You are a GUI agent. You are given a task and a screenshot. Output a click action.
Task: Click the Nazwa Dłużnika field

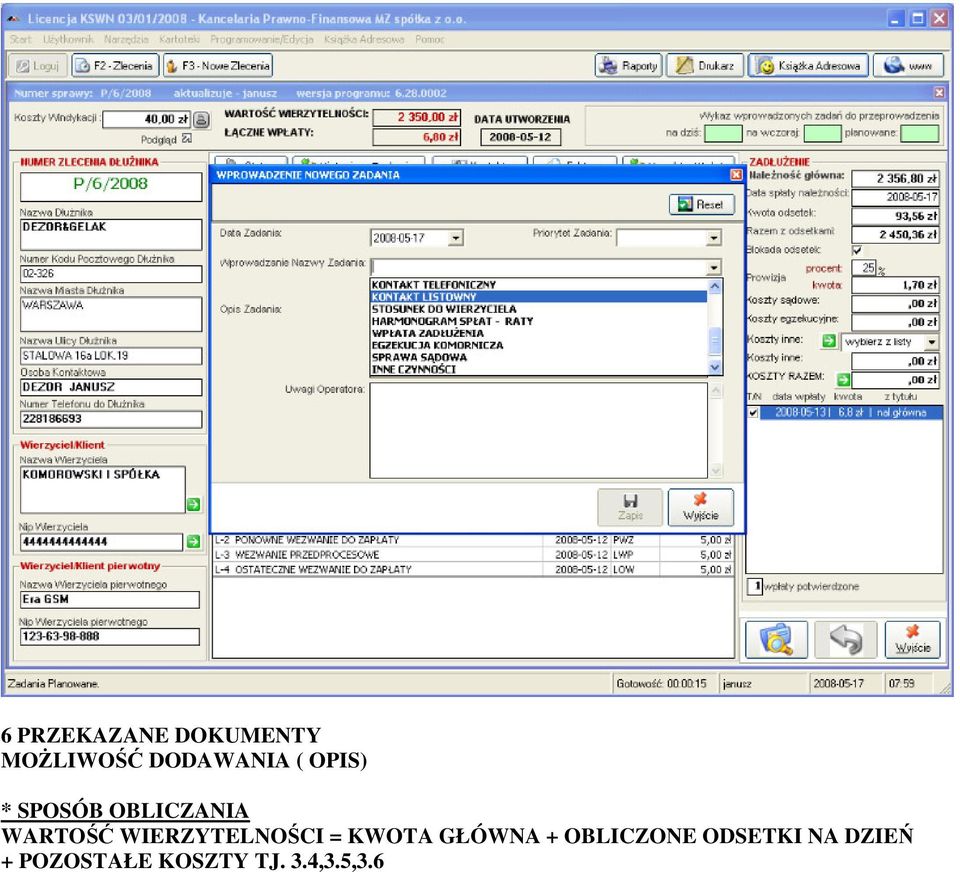(111, 235)
